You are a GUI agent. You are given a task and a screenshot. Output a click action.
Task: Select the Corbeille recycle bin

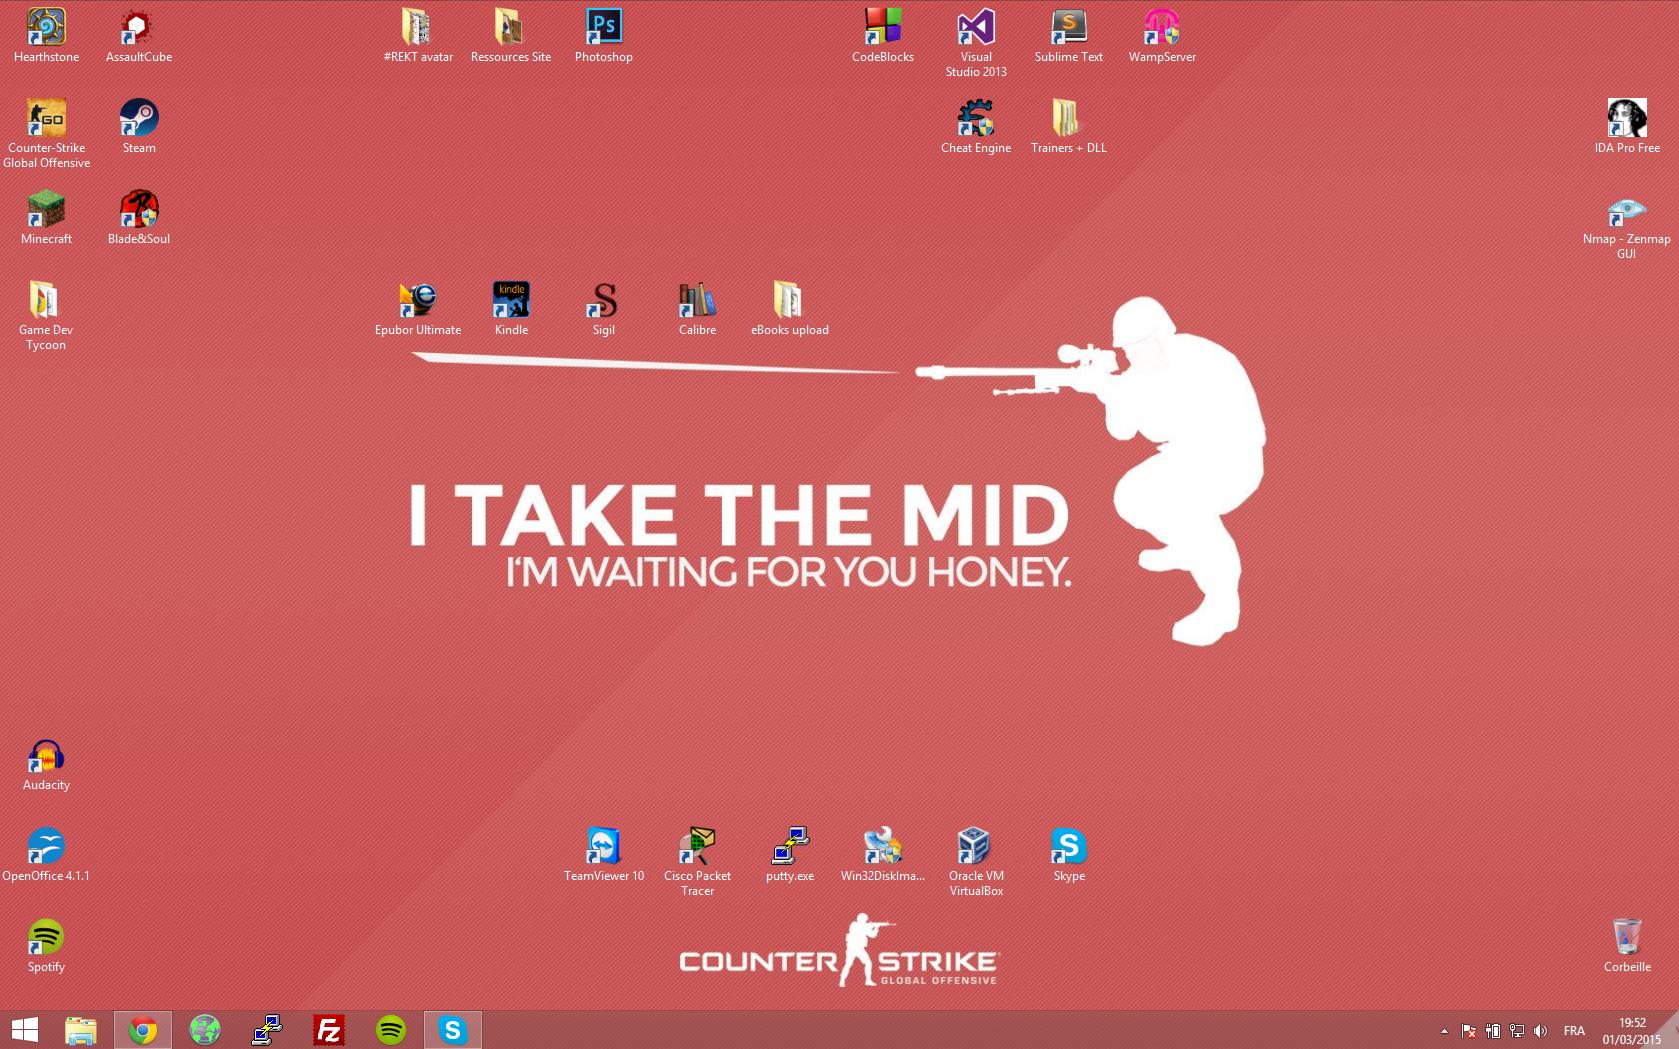point(1627,946)
